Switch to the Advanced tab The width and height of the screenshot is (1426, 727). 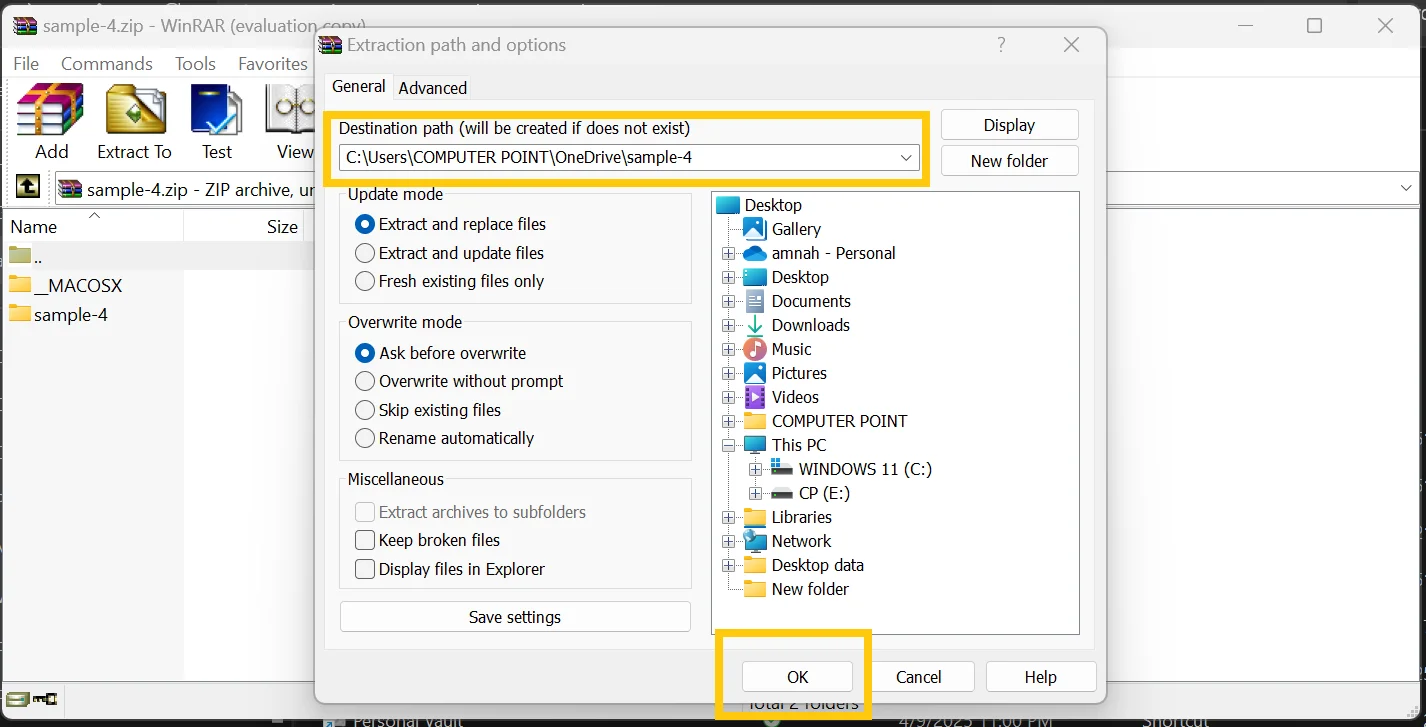[x=432, y=88]
